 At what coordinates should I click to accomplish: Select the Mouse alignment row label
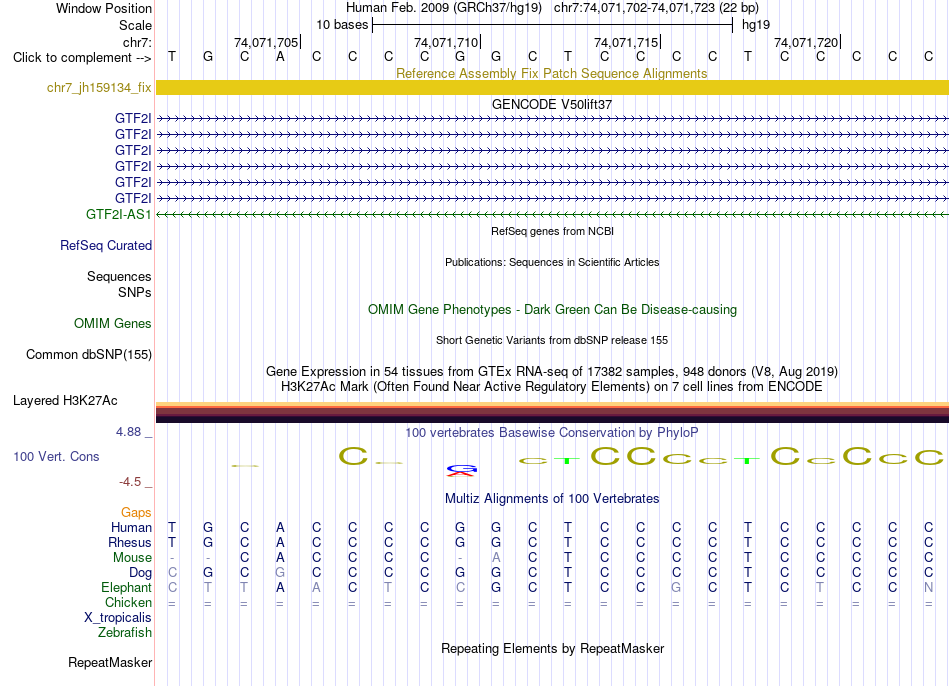(132, 558)
